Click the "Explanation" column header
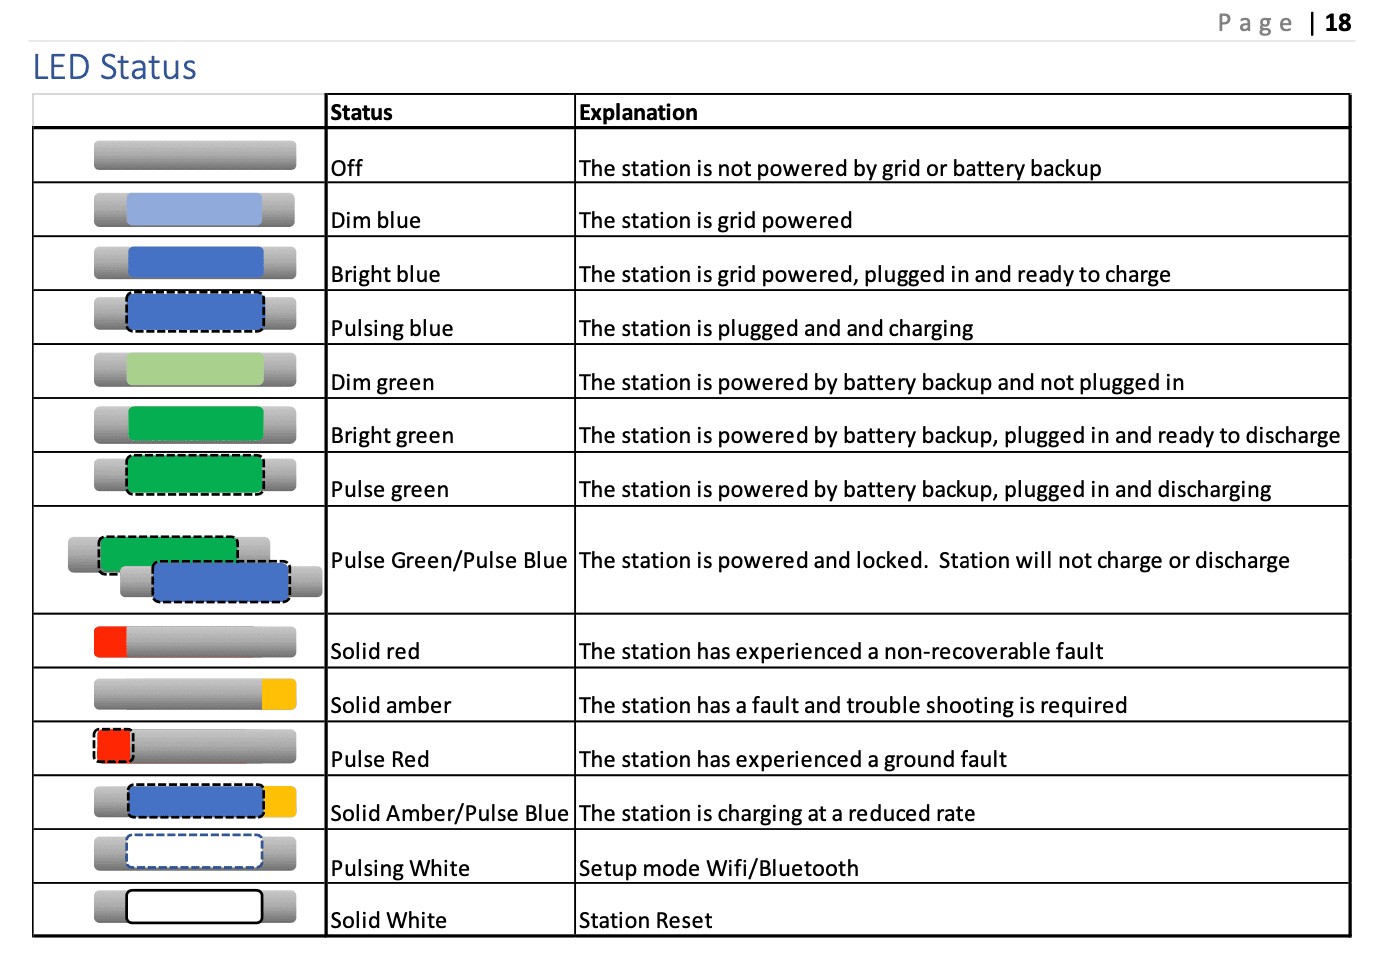The width and height of the screenshot is (1382, 974). [638, 112]
